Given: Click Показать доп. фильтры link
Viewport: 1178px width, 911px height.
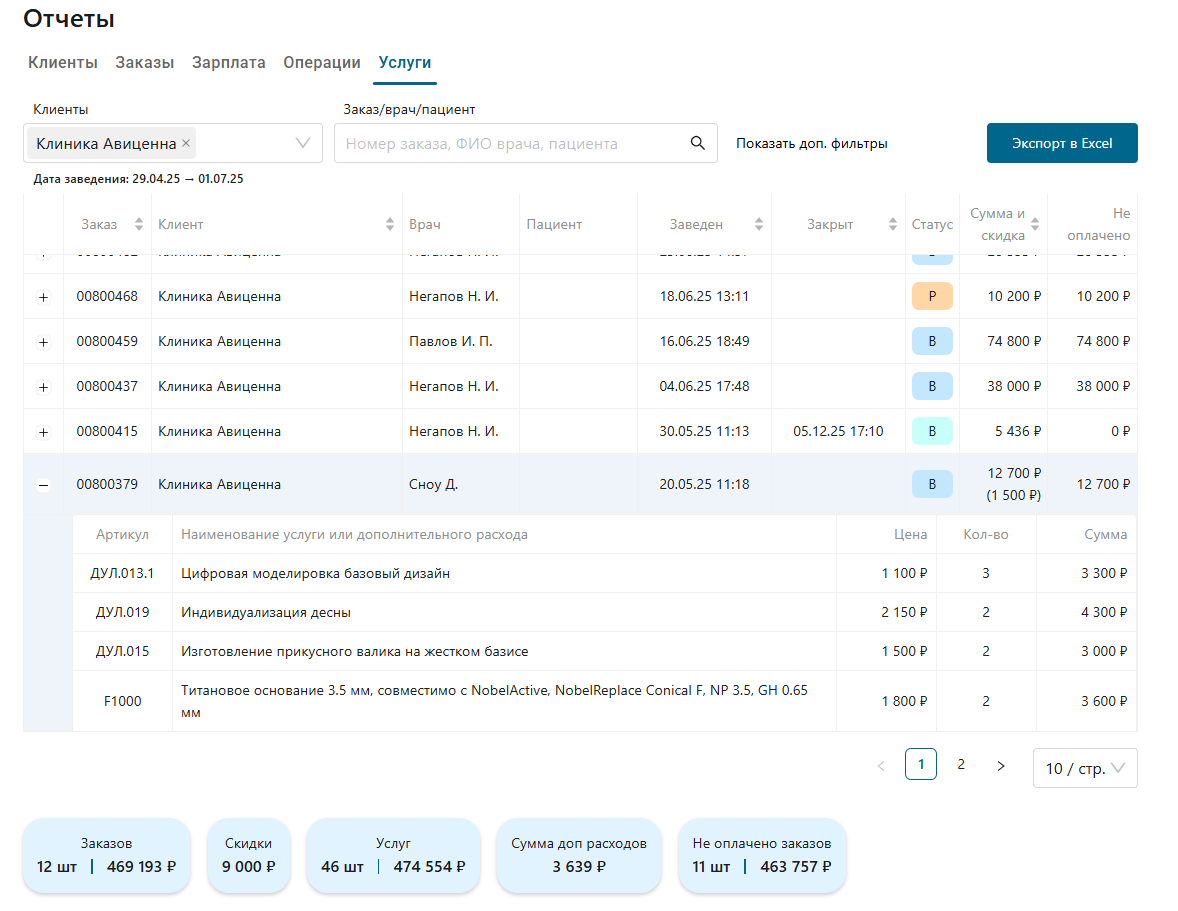Looking at the screenshot, I should tap(811, 143).
